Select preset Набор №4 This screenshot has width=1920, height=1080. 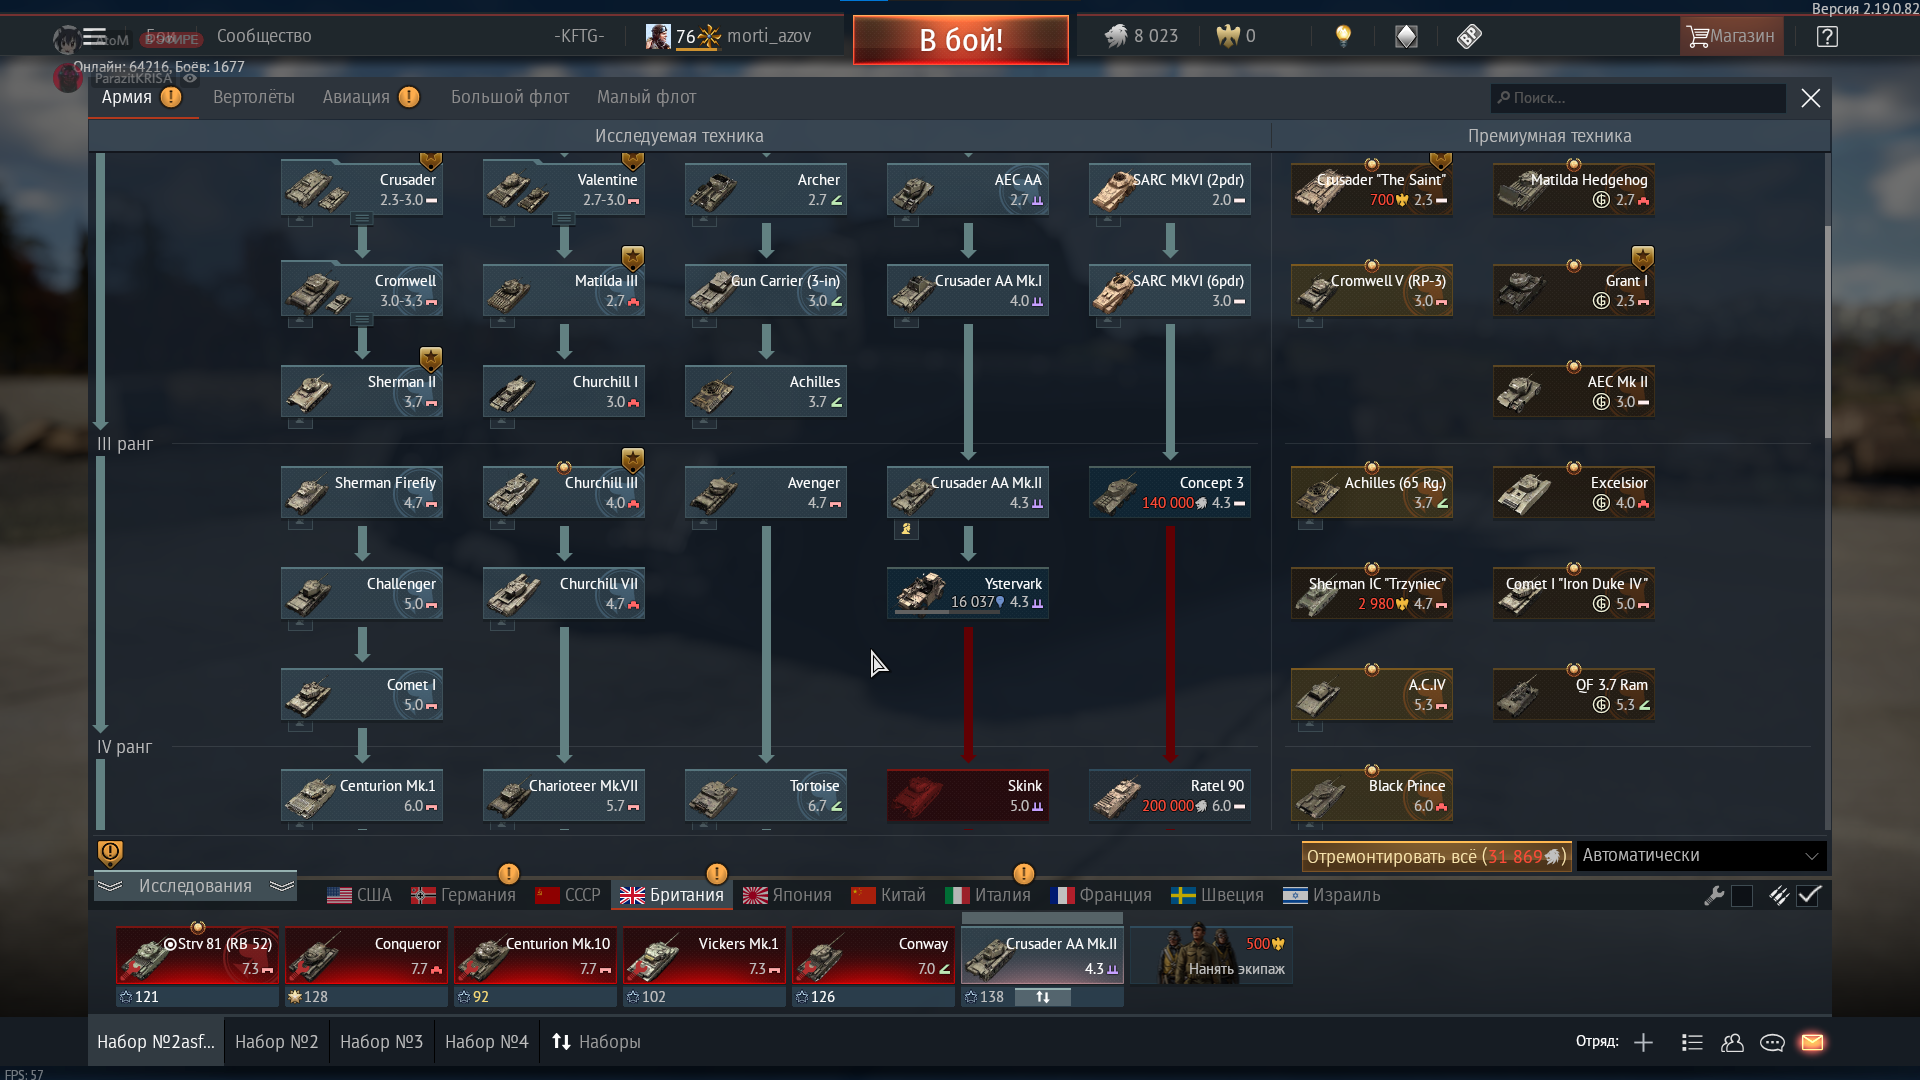pyautogui.click(x=486, y=1042)
